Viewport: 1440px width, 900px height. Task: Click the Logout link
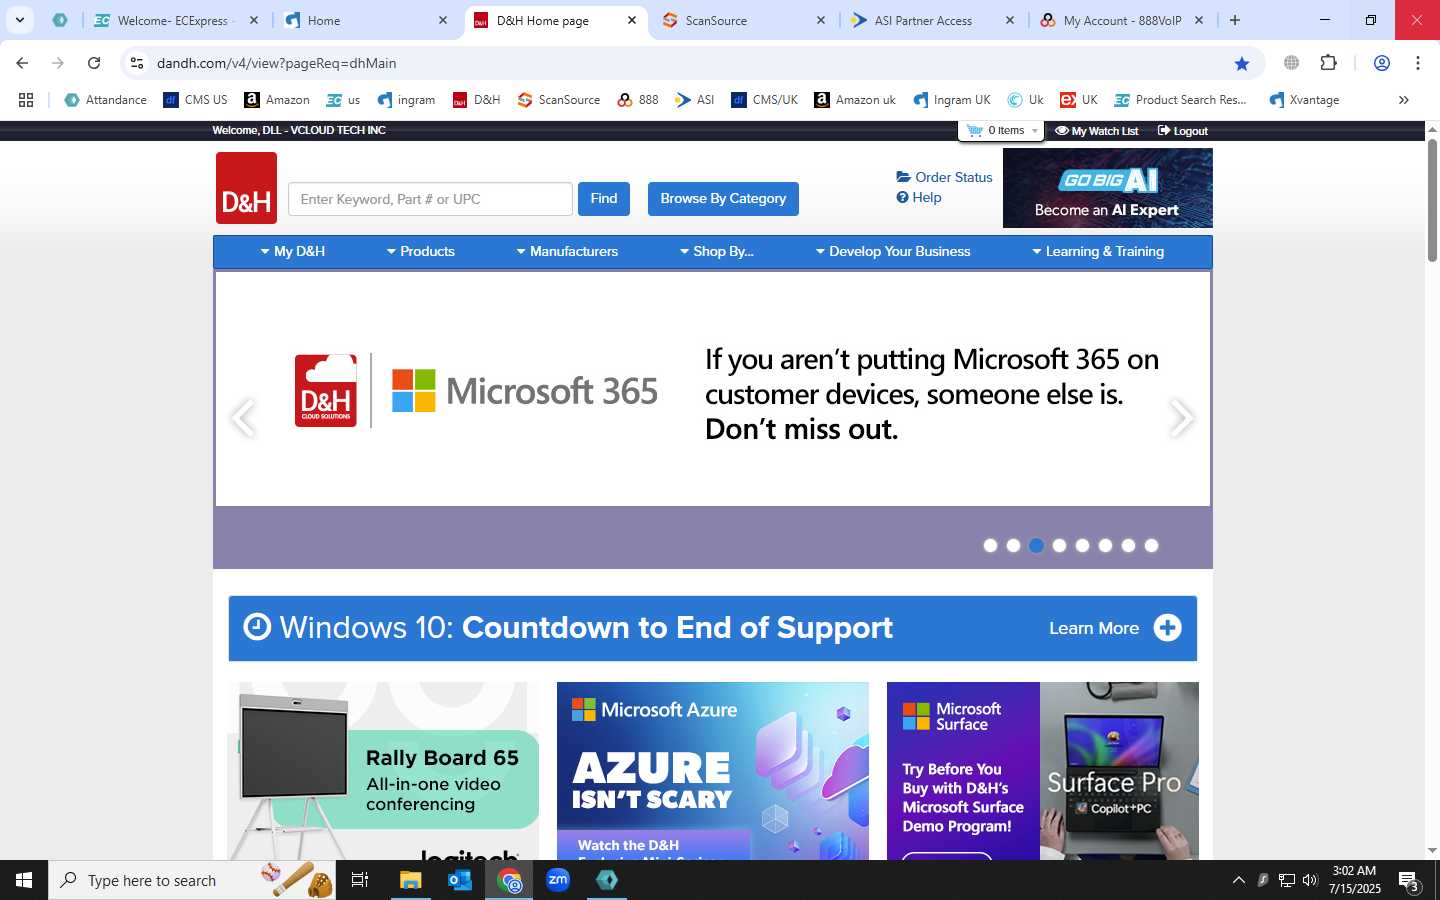(x=1182, y=131)
